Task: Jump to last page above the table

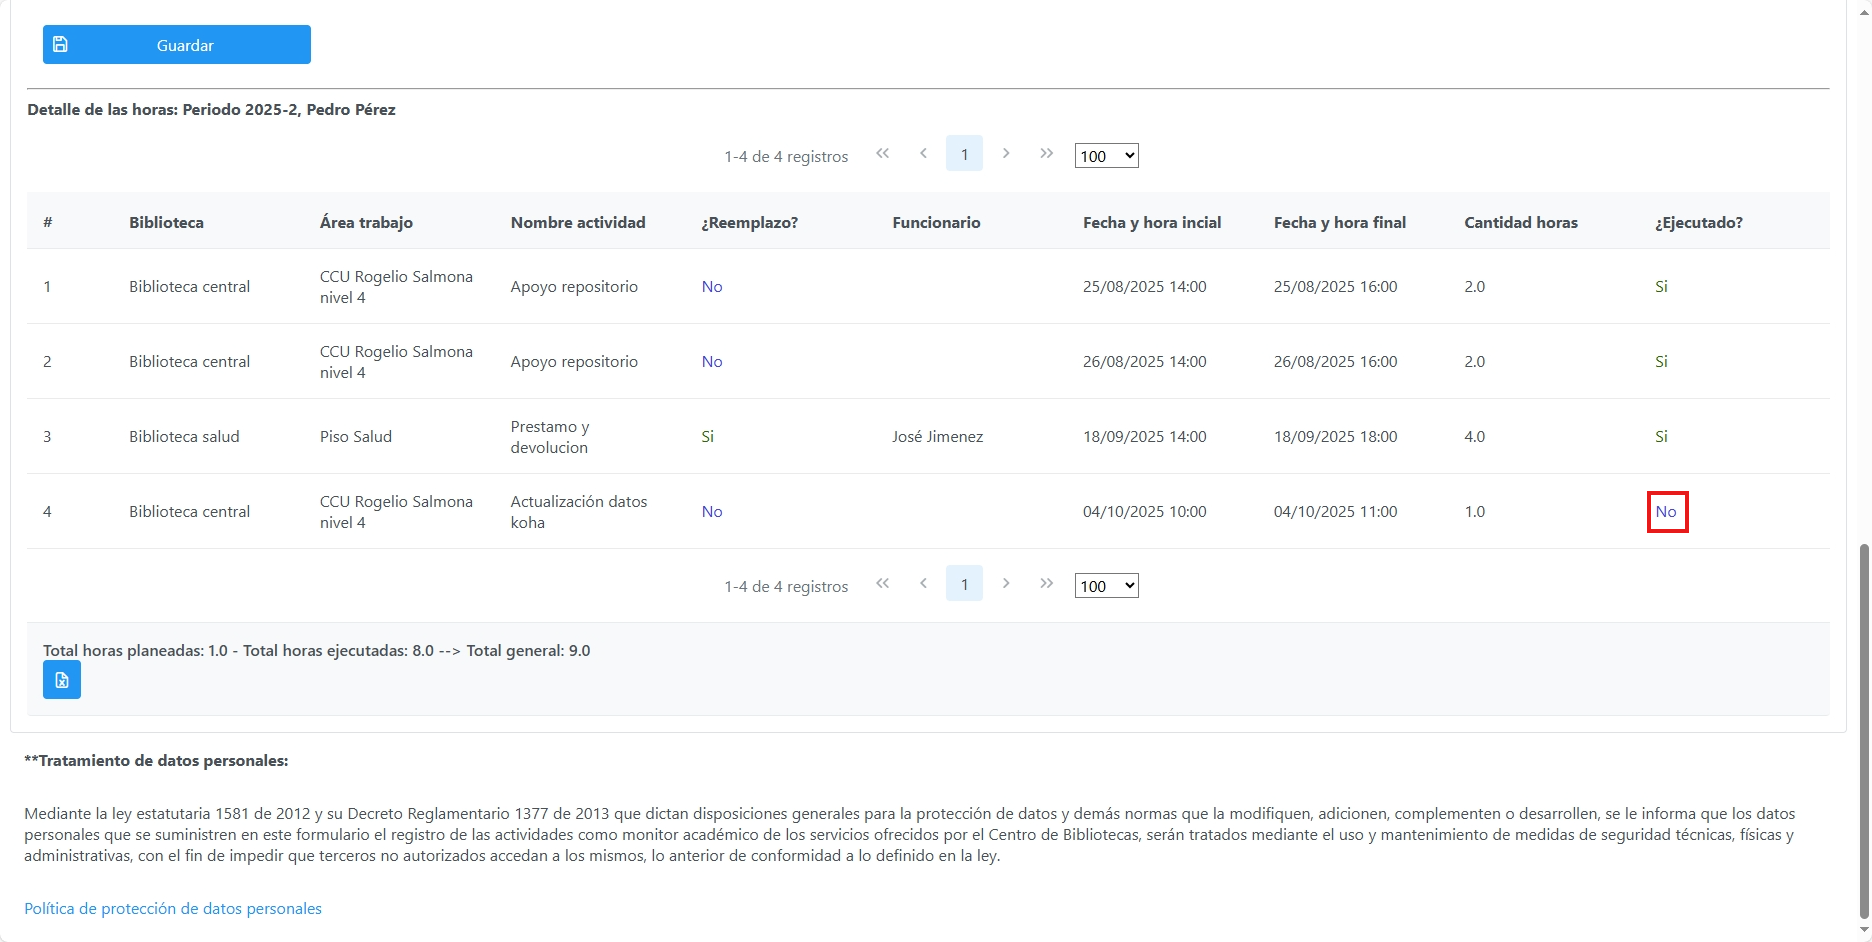Action: [1046, 154]
